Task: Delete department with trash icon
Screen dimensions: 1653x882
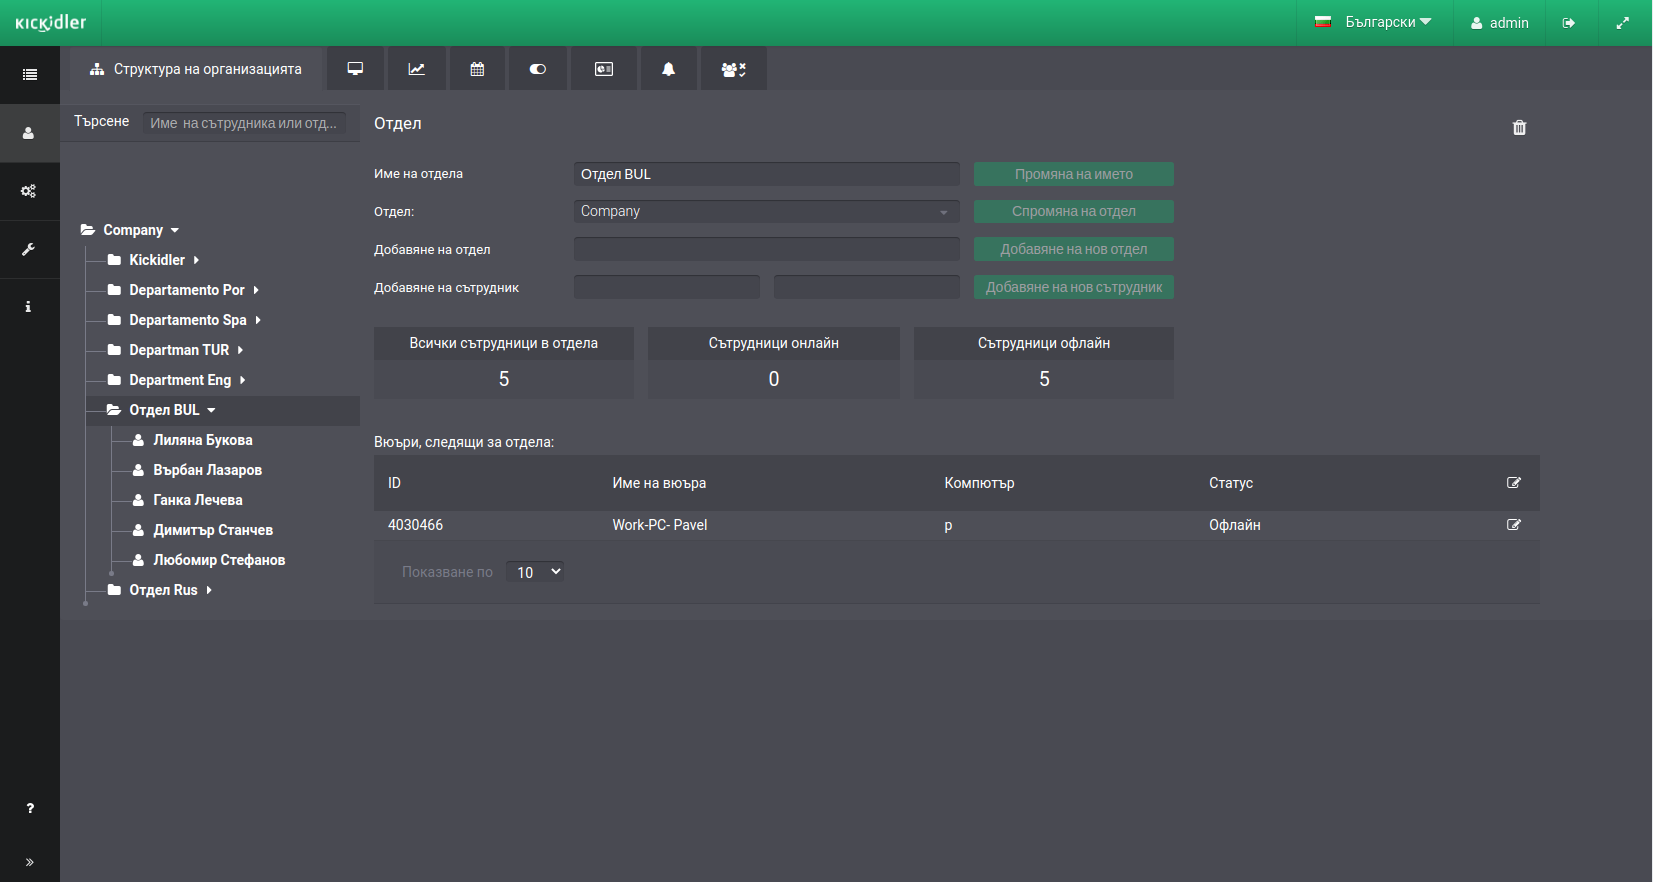Action: coord(1519,127)
